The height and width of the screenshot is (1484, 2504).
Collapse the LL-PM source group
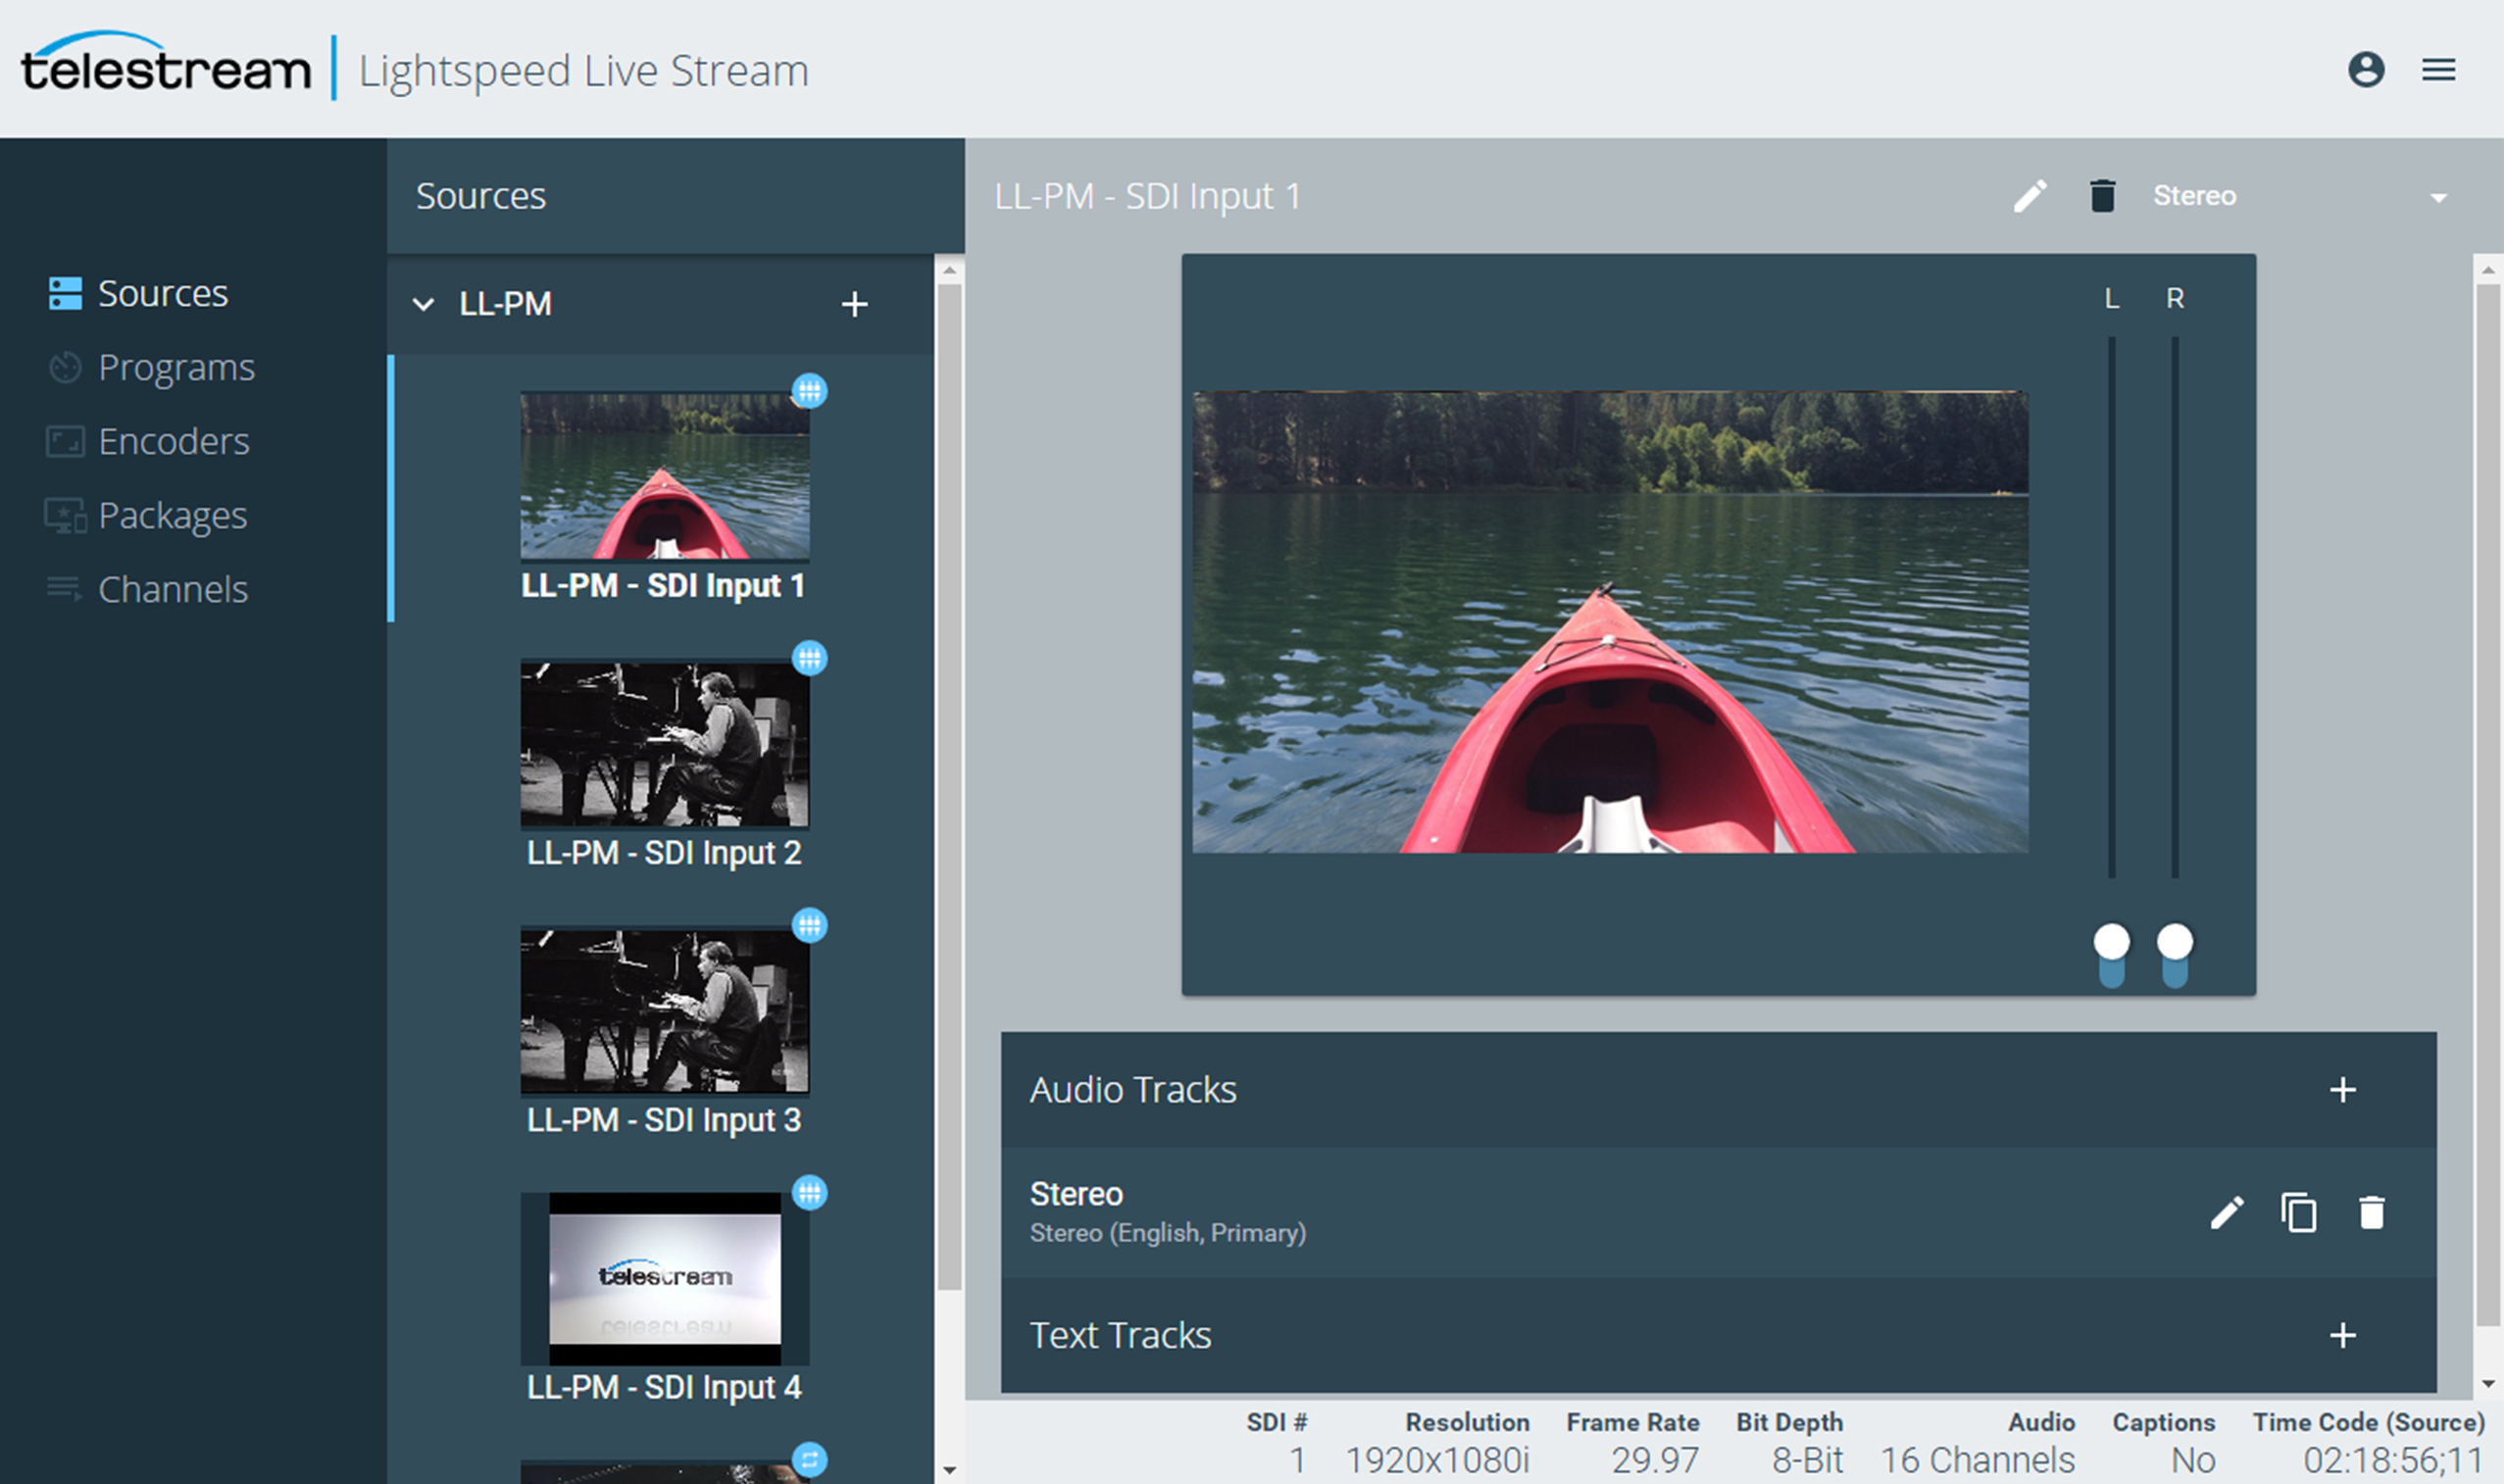pos(424,304)
